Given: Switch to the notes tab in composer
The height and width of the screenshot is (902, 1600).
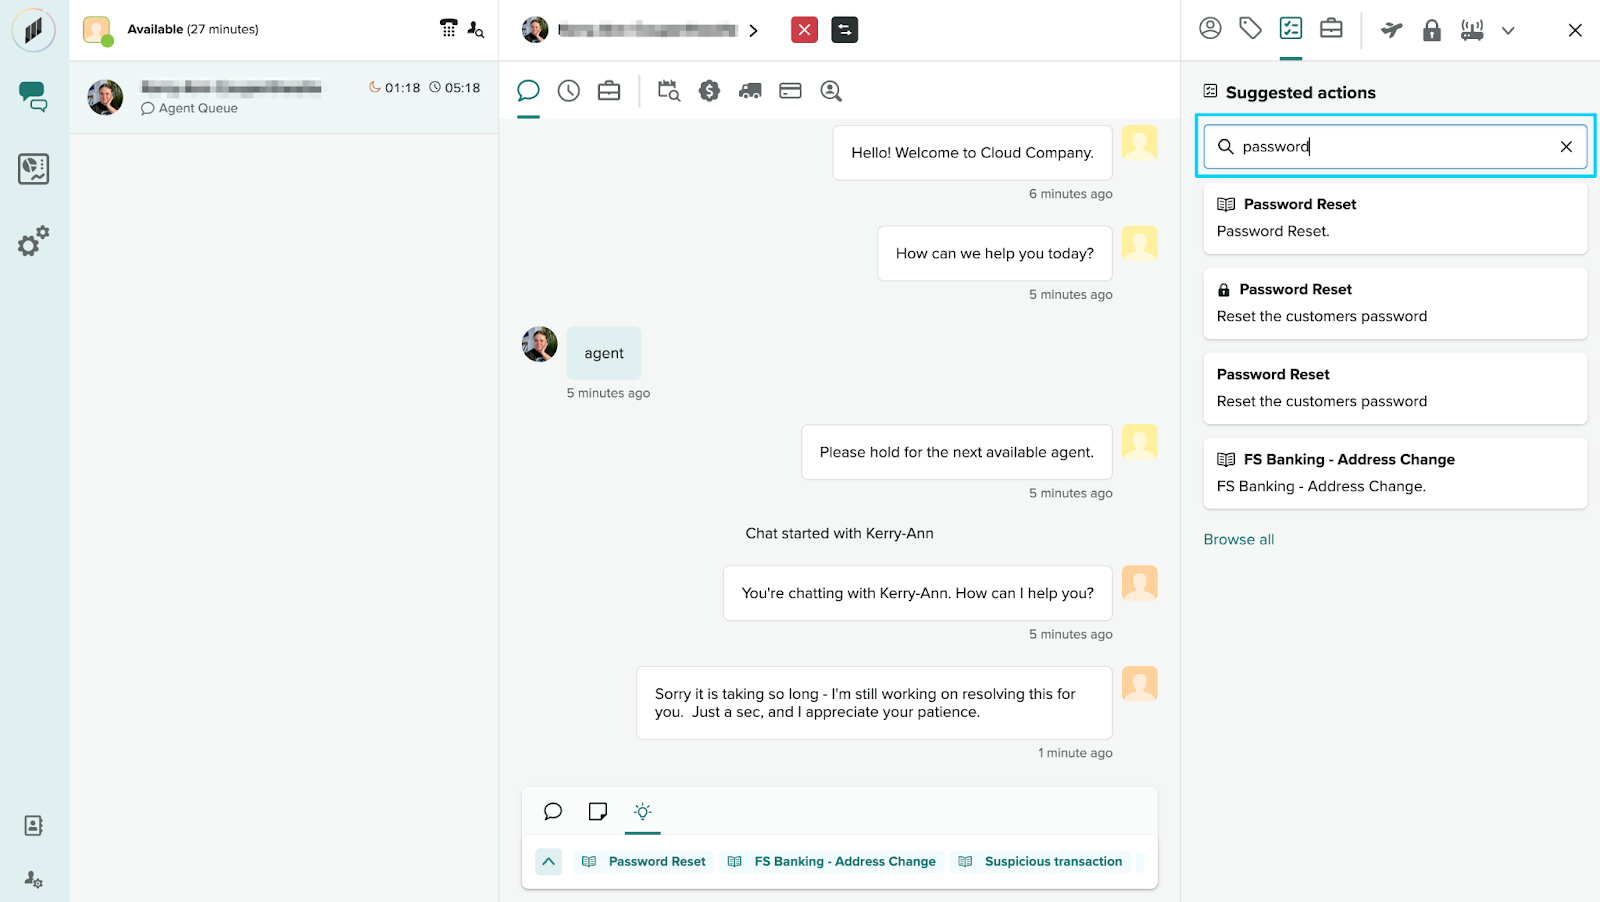Looking at the screenshot, I should (598, 811).
